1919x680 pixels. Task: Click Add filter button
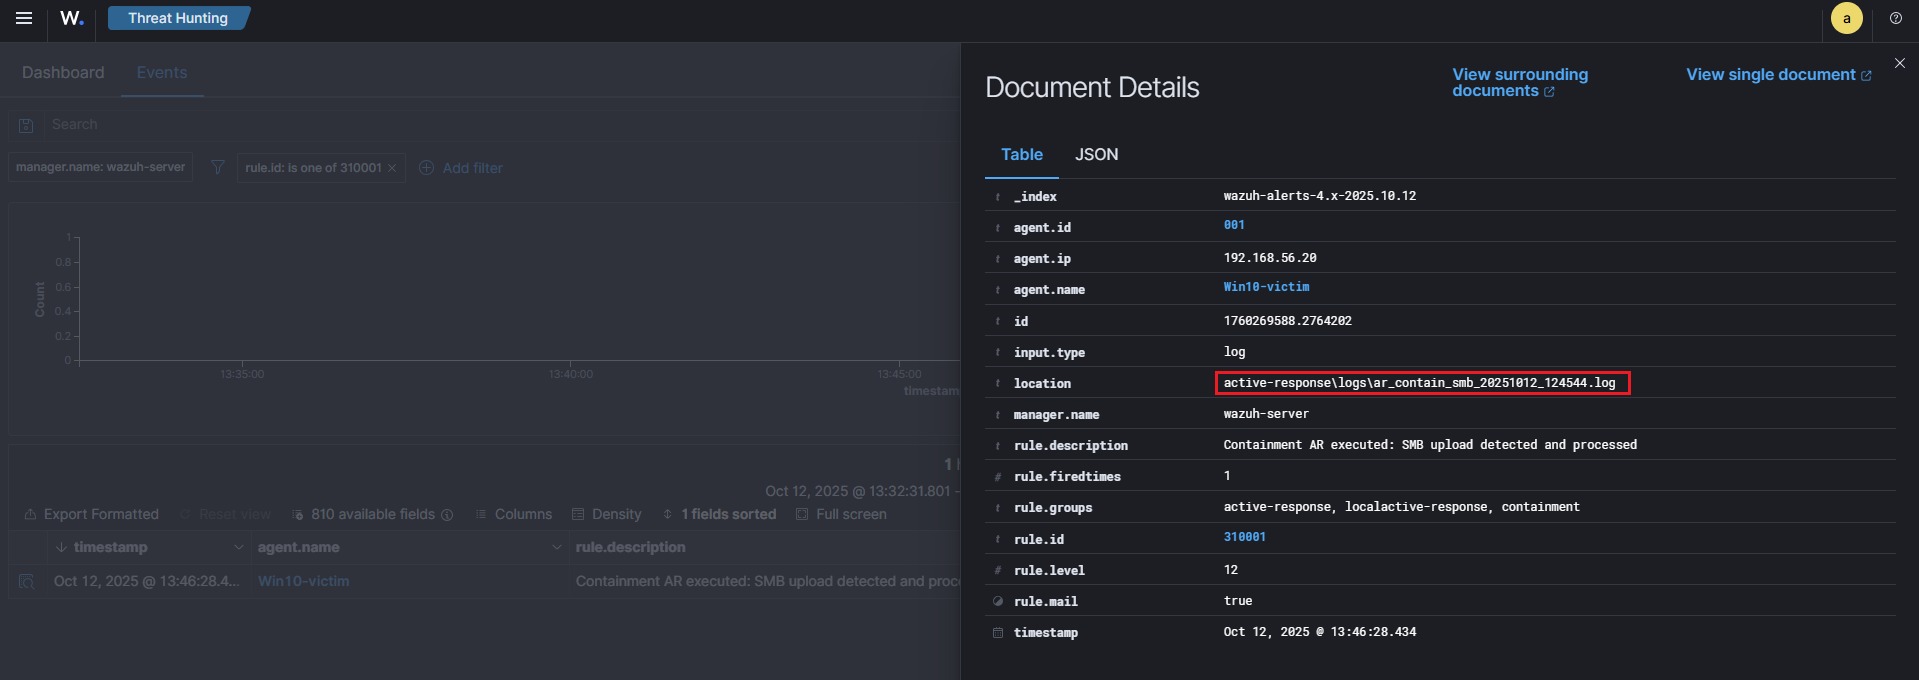click(461, 168)
